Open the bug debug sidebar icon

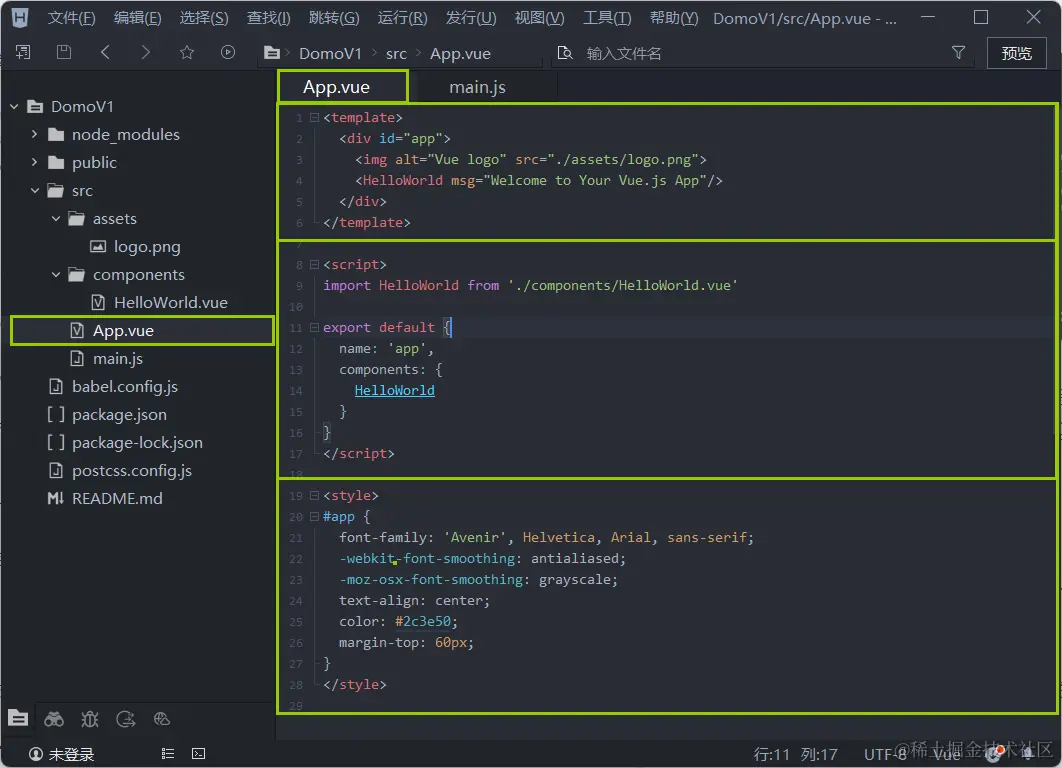90,719
